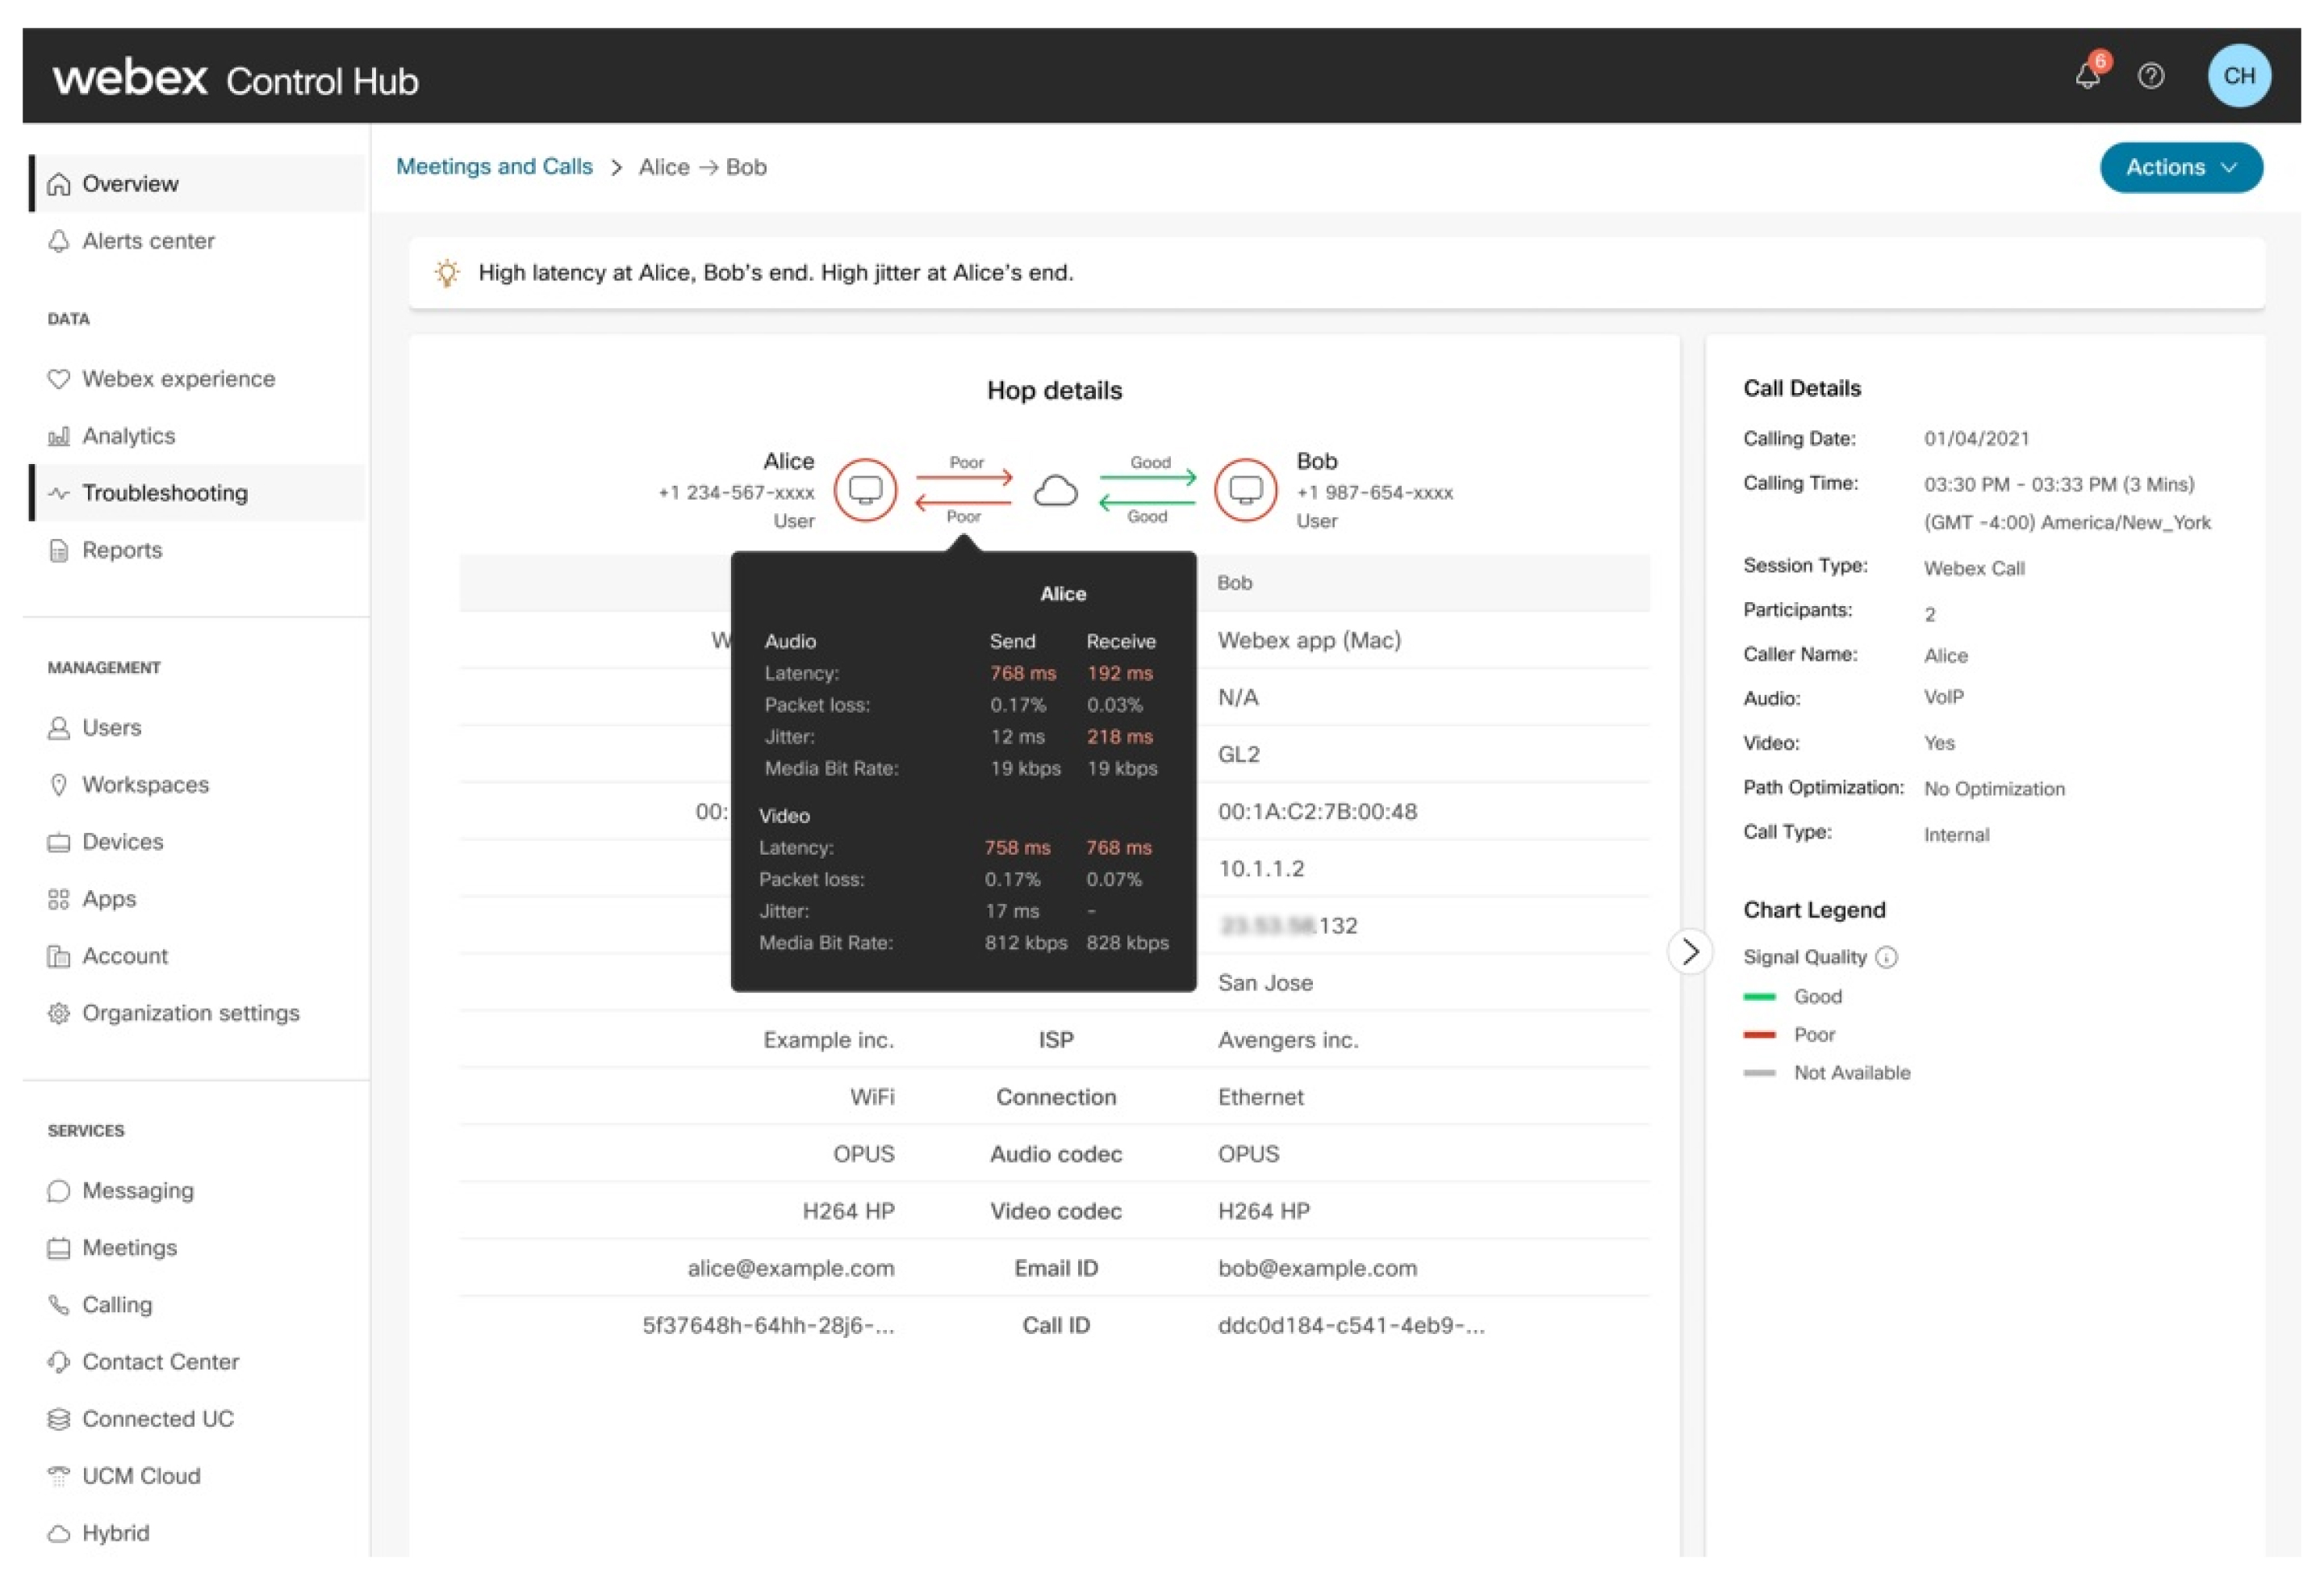Click the Reports document icon
2324x1585 pixels.
(59, 550)
